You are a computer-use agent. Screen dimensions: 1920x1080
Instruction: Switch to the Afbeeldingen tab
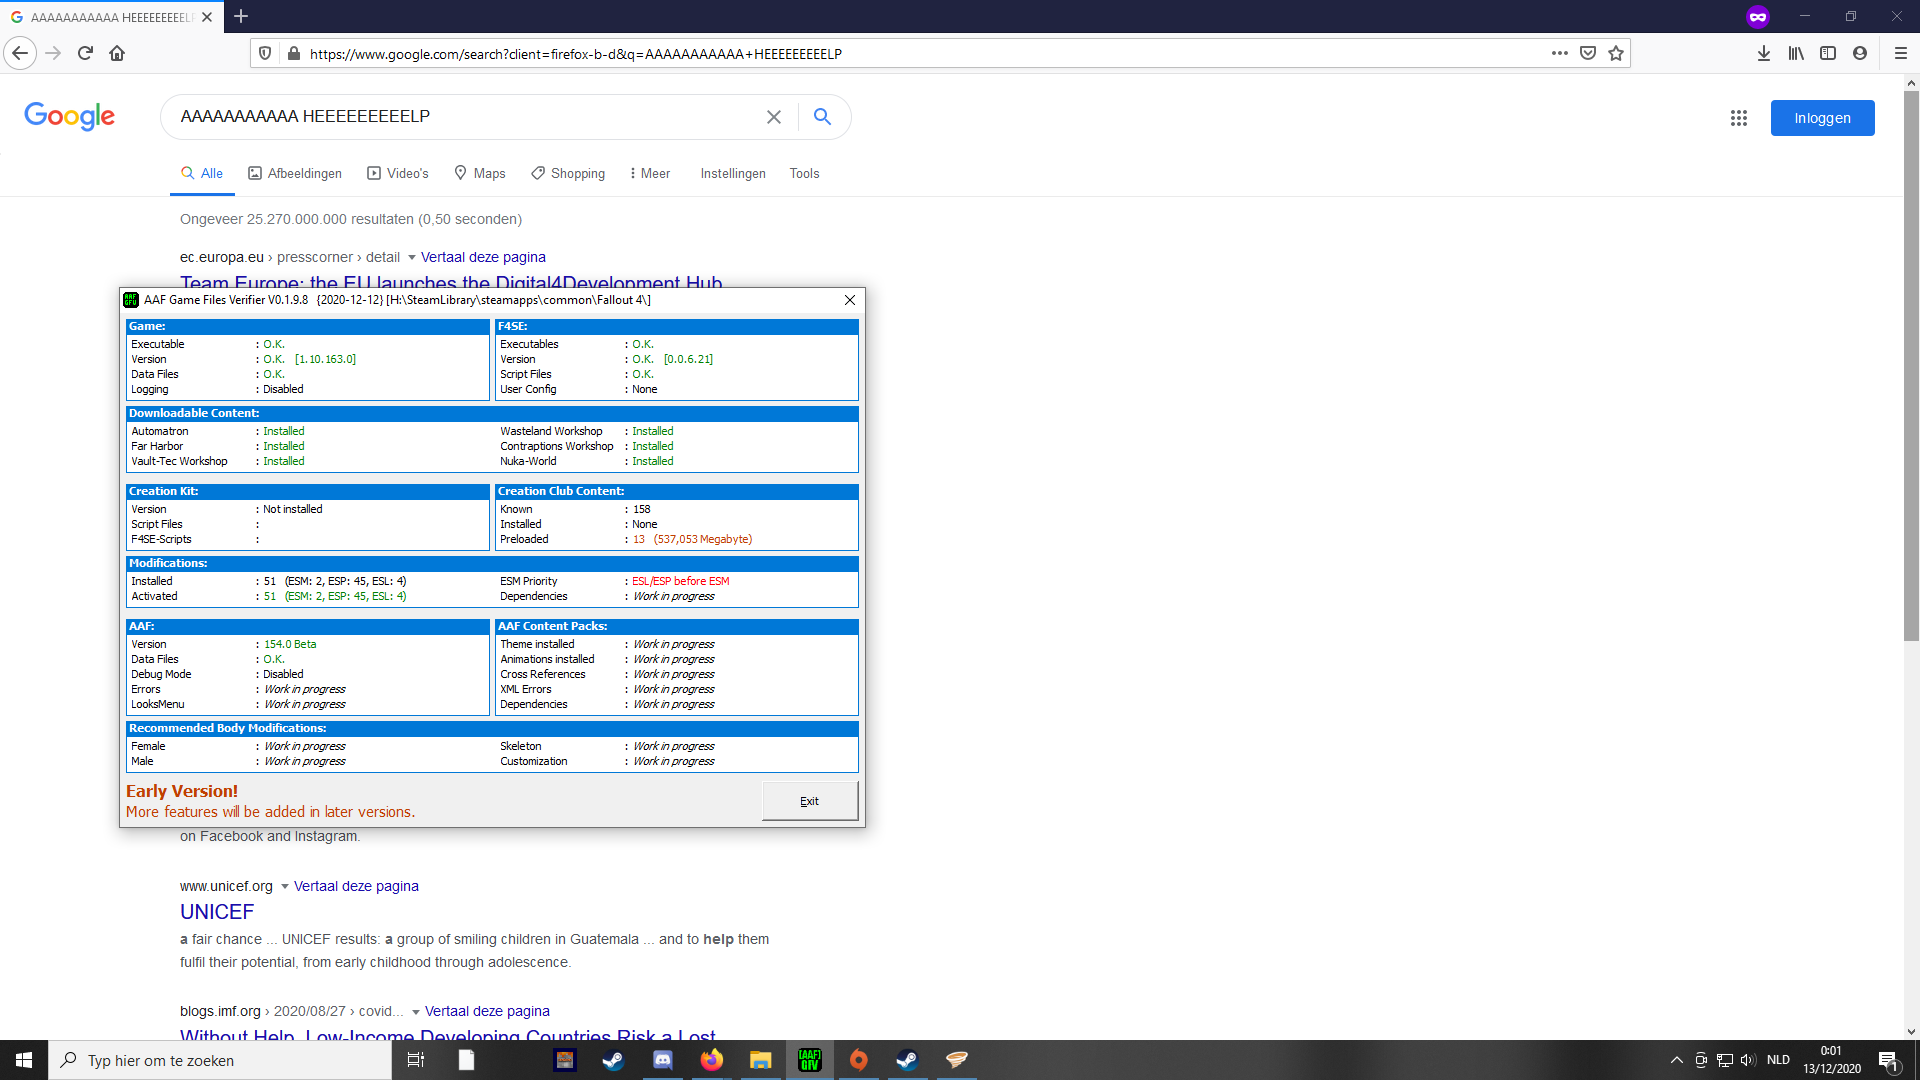coord(295,173)
